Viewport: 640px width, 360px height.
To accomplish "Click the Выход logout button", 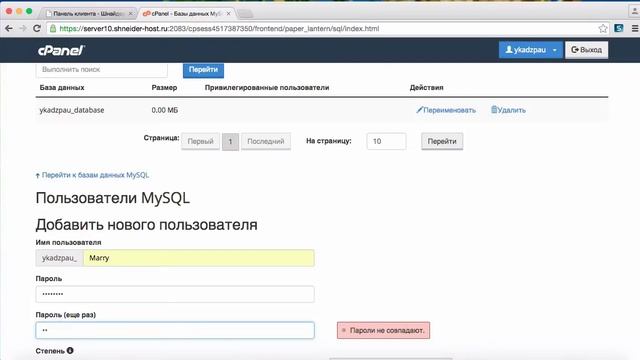I will 587,50.
